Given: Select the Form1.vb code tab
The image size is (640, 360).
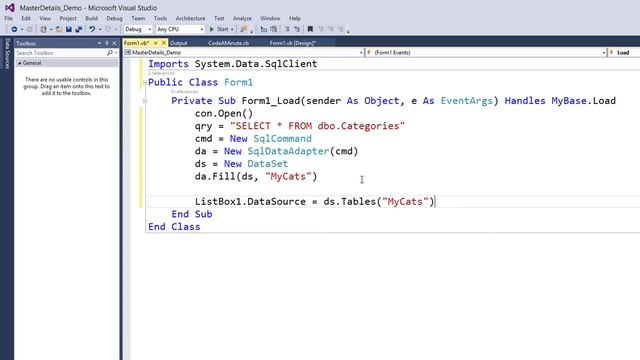Looking at the screenshot, I should [136, 43].
